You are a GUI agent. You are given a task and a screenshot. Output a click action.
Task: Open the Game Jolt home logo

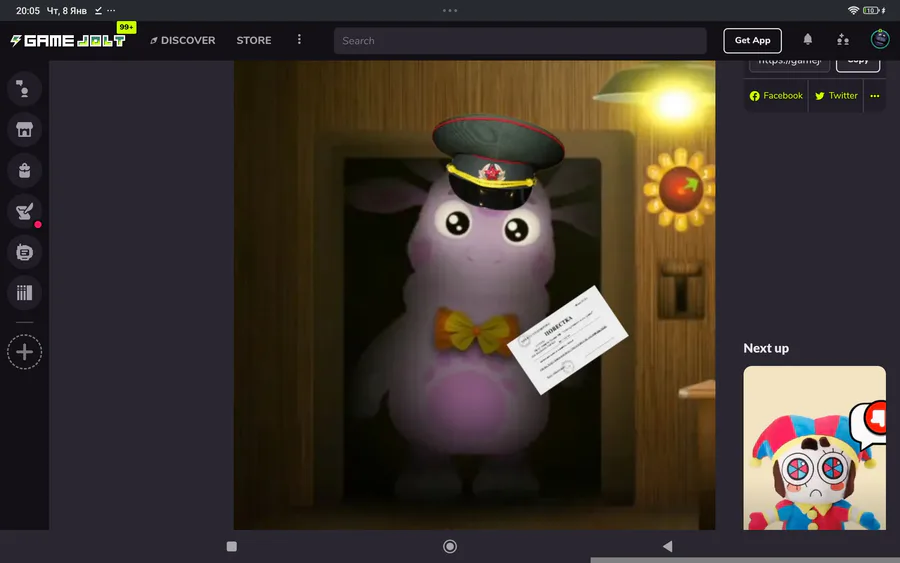click(x=68, y=40)
